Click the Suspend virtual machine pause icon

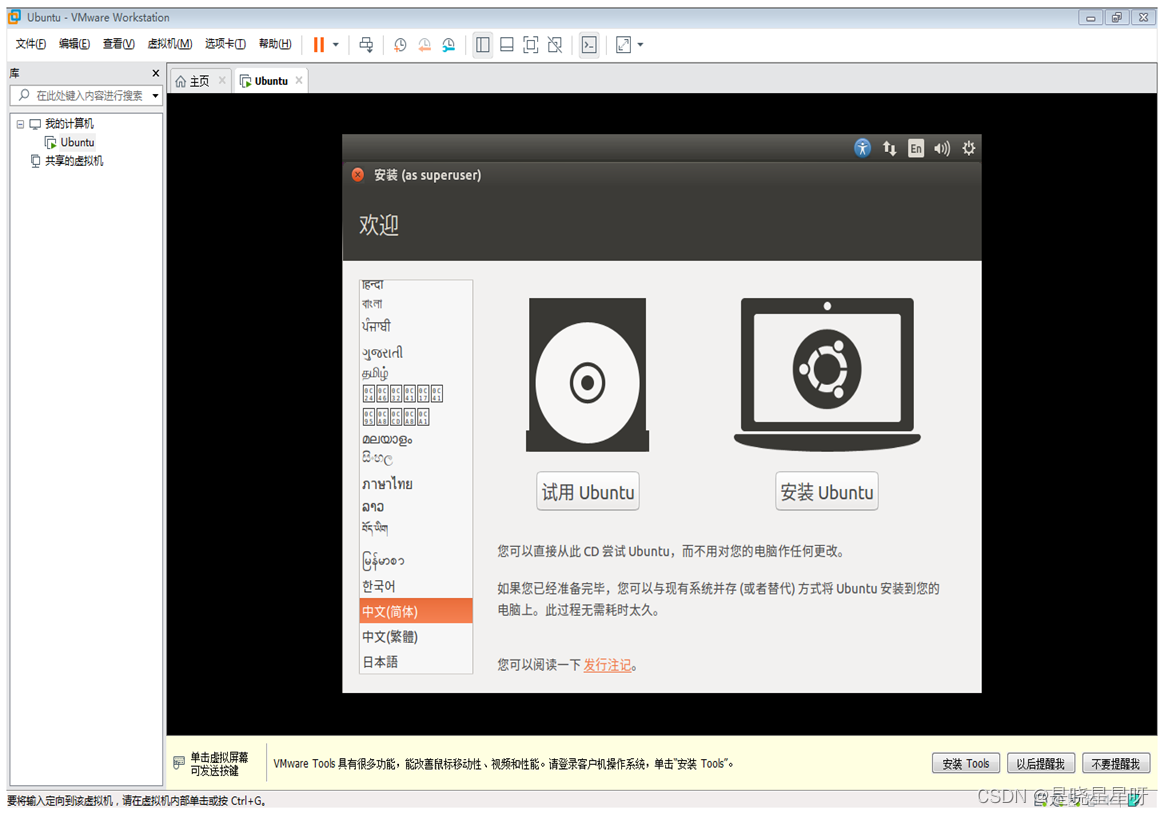[317, 44]
